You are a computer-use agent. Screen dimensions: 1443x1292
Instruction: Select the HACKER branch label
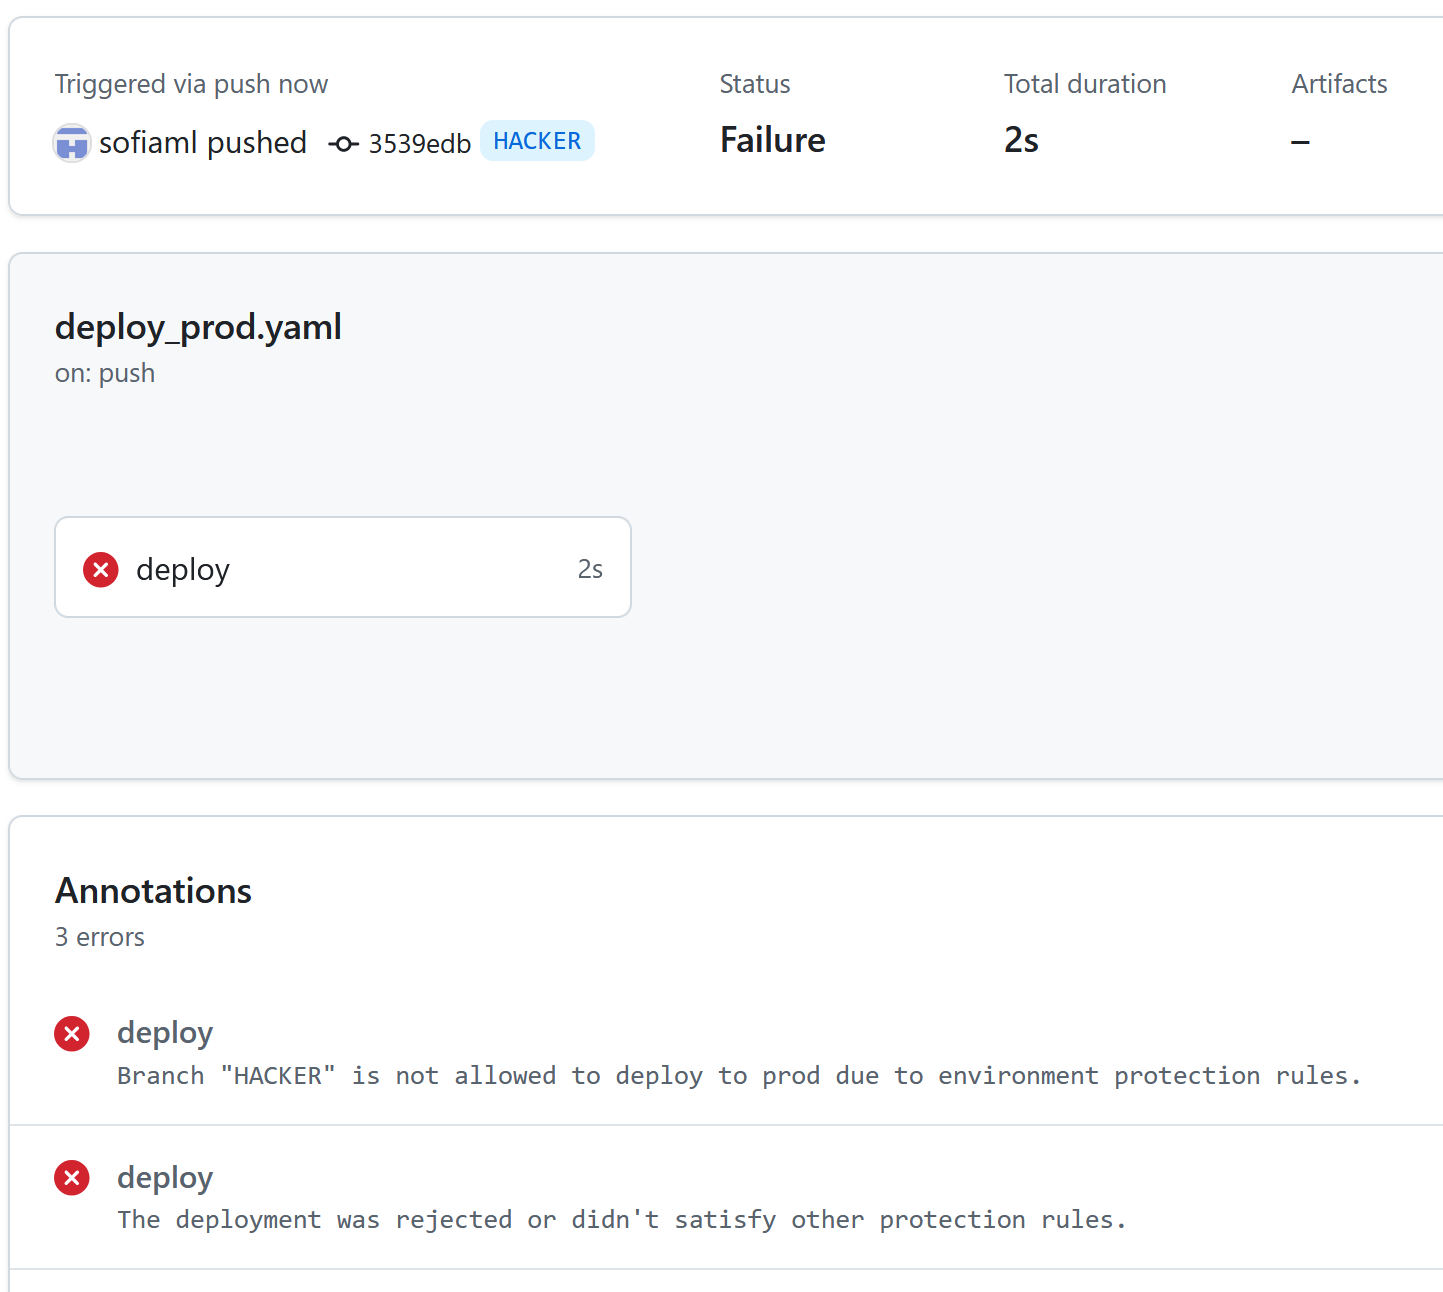pos(537,141)
